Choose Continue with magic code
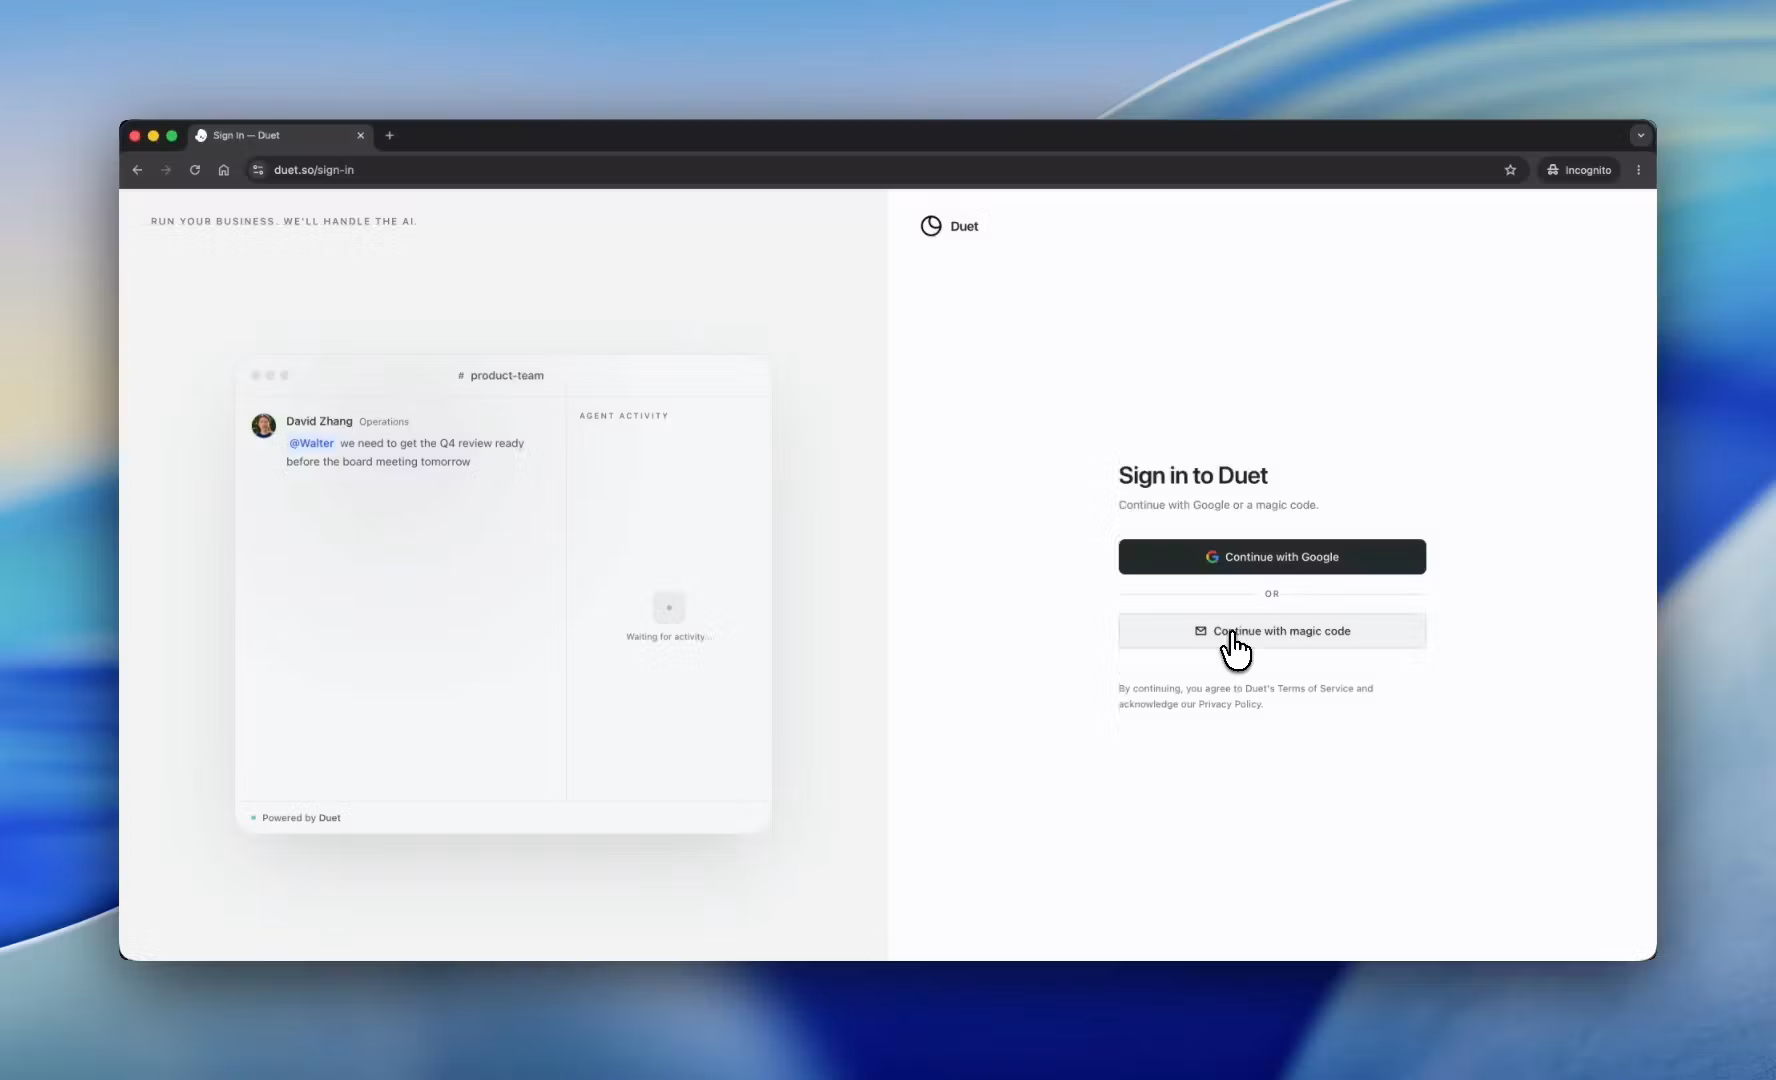The image size is (1776, 1080). [1272, 631]
